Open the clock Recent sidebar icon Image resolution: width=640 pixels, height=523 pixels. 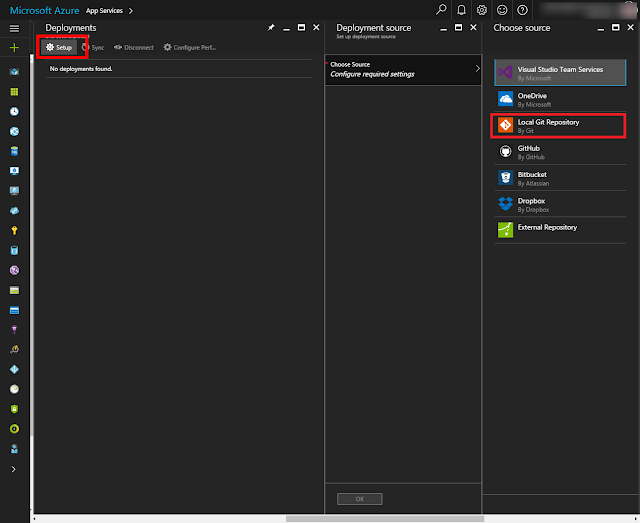(x=14, y=111)
